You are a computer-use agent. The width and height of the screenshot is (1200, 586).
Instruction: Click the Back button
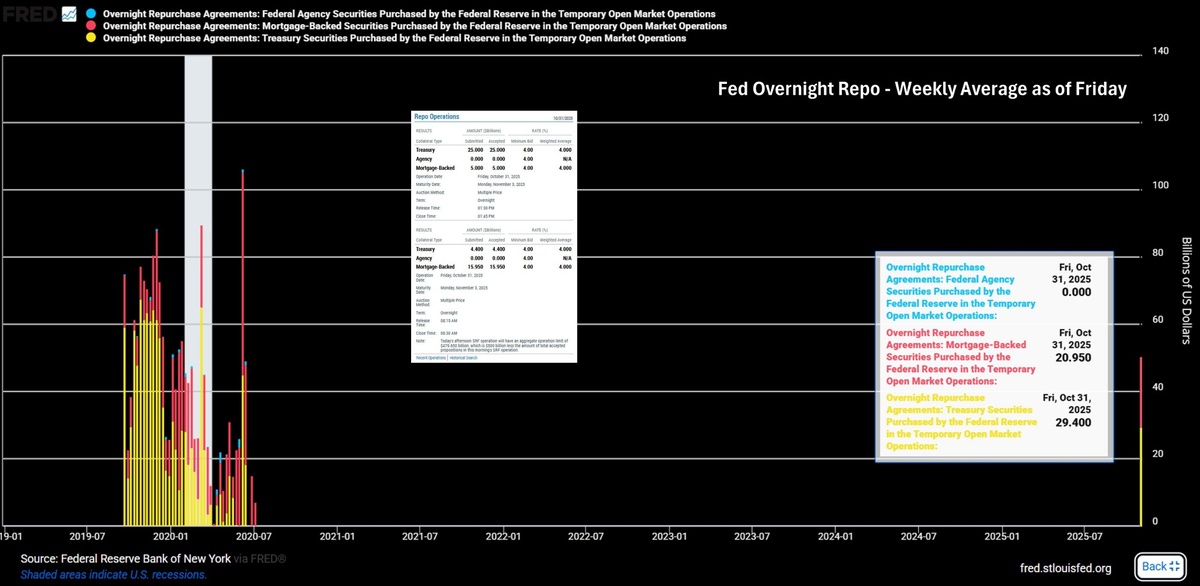point(1160,566)
